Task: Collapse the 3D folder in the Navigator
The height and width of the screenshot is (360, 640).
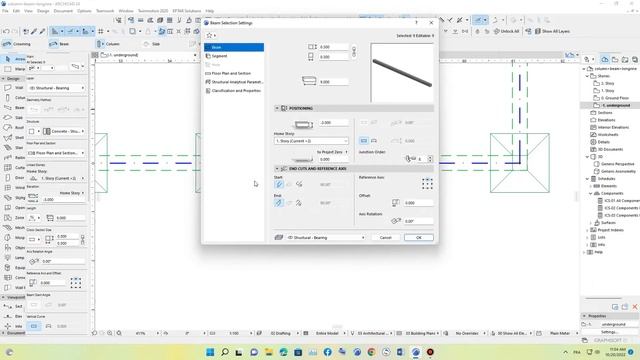Action: click(588, 157)
